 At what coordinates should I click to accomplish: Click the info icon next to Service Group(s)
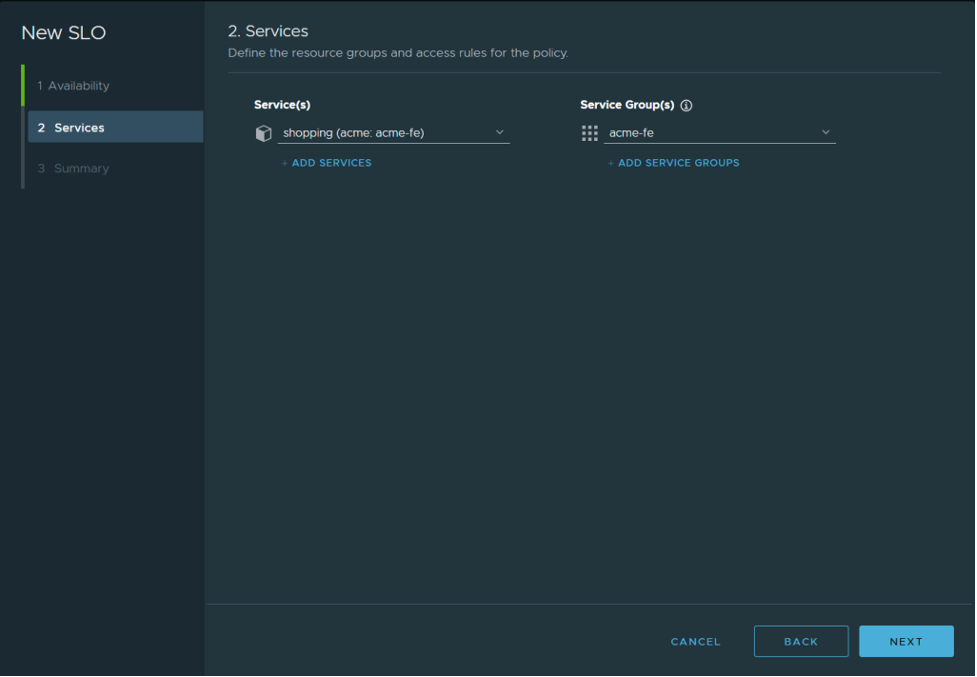[686, 105]
